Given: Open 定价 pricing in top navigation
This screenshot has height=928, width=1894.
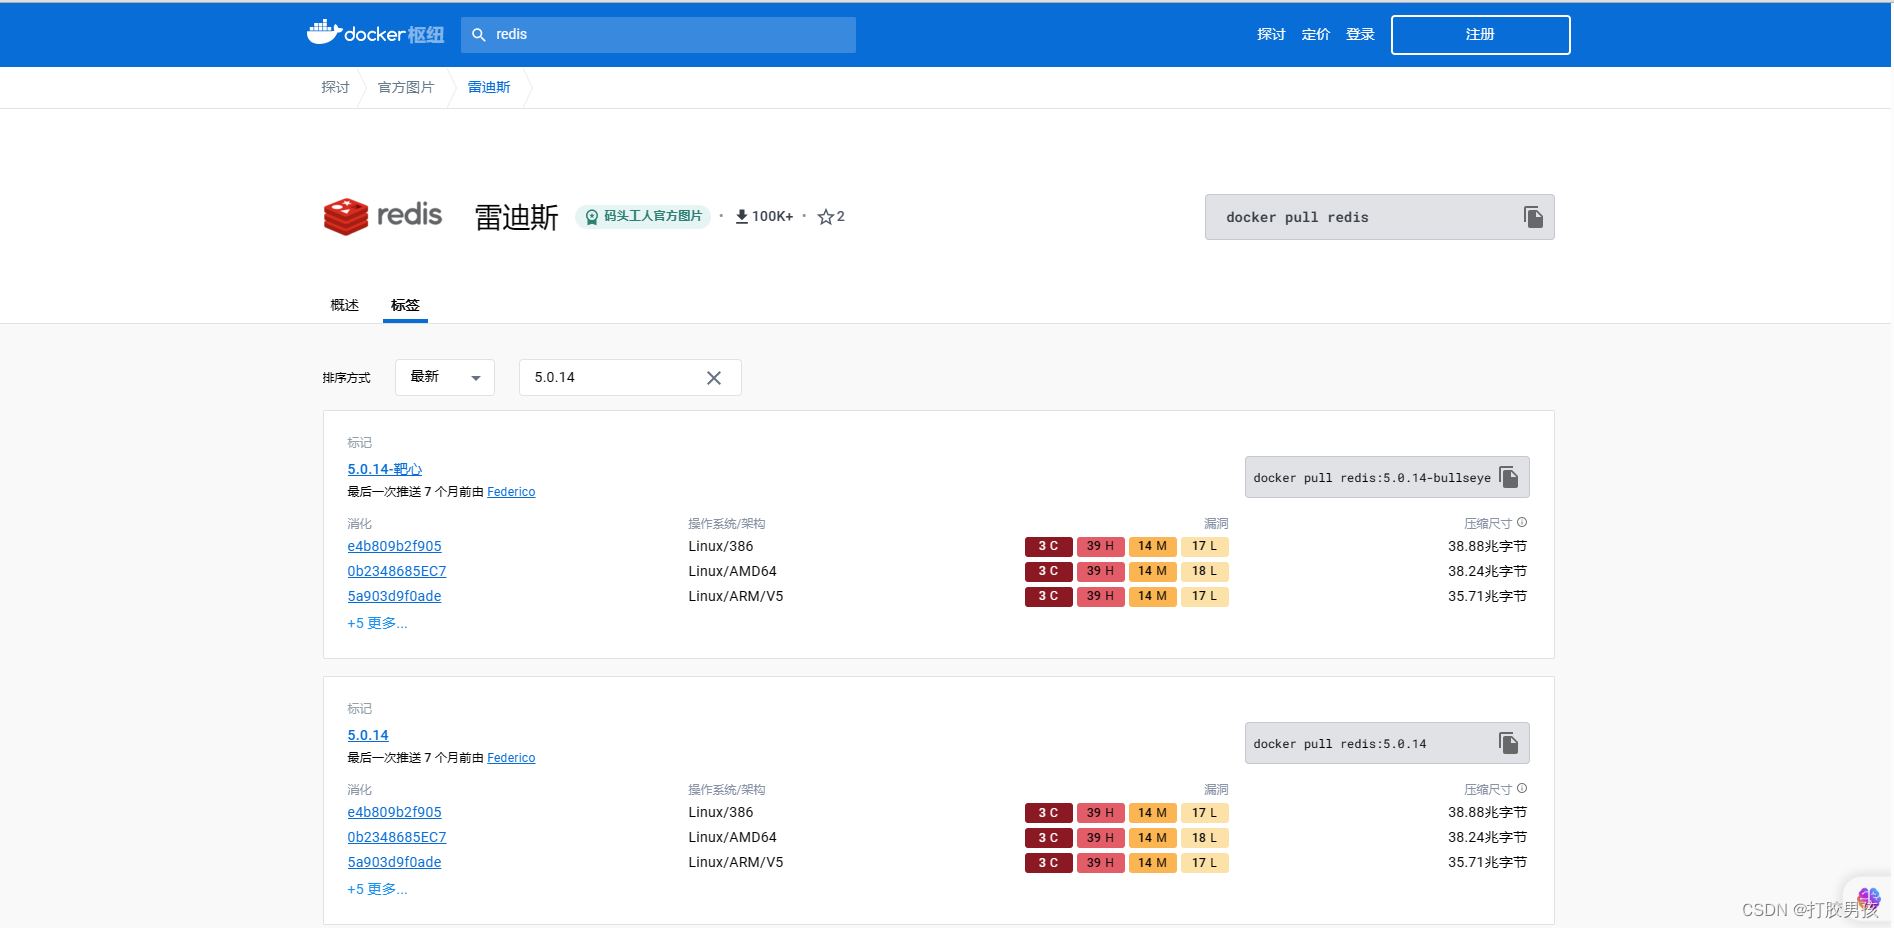Looking at the screenshot, I should point(1316,34).
